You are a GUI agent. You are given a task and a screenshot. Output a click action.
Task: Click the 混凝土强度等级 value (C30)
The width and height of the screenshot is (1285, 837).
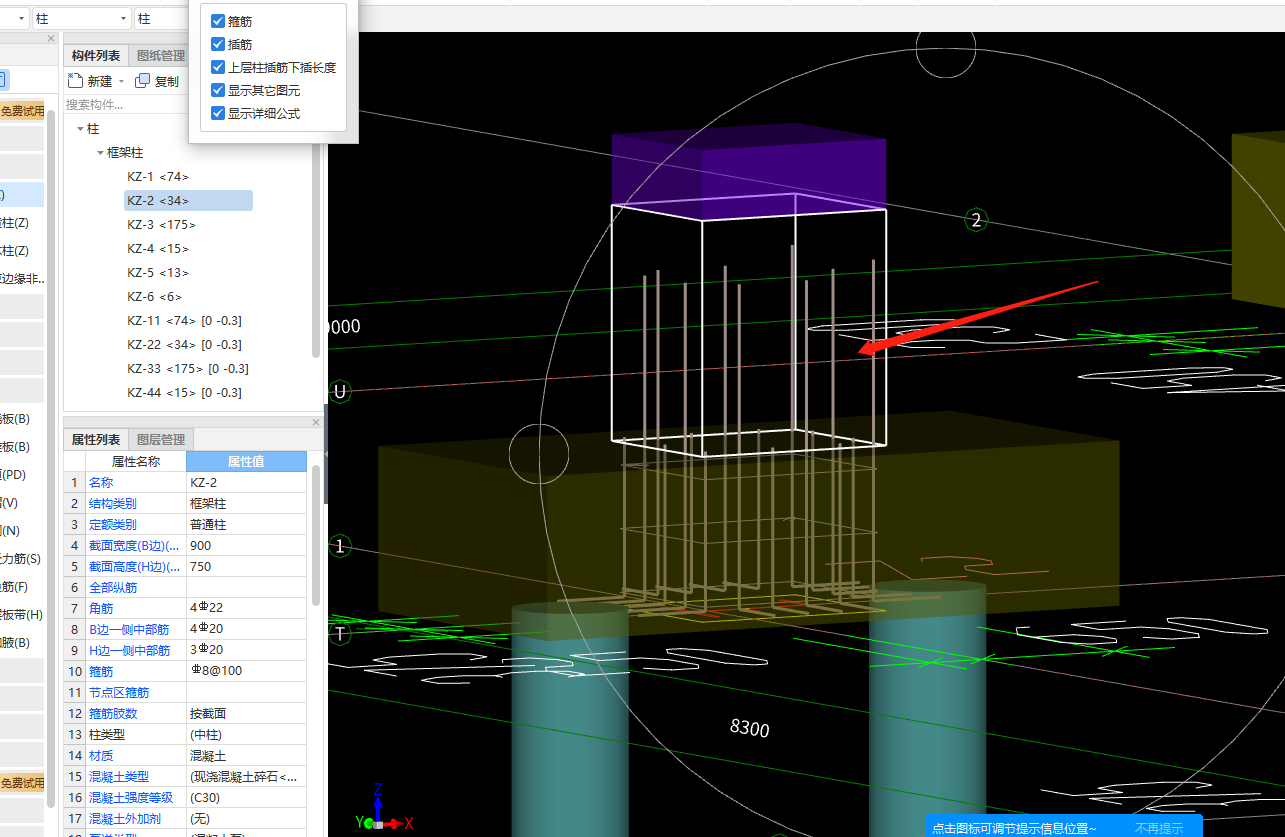click(x=246, y=798)
